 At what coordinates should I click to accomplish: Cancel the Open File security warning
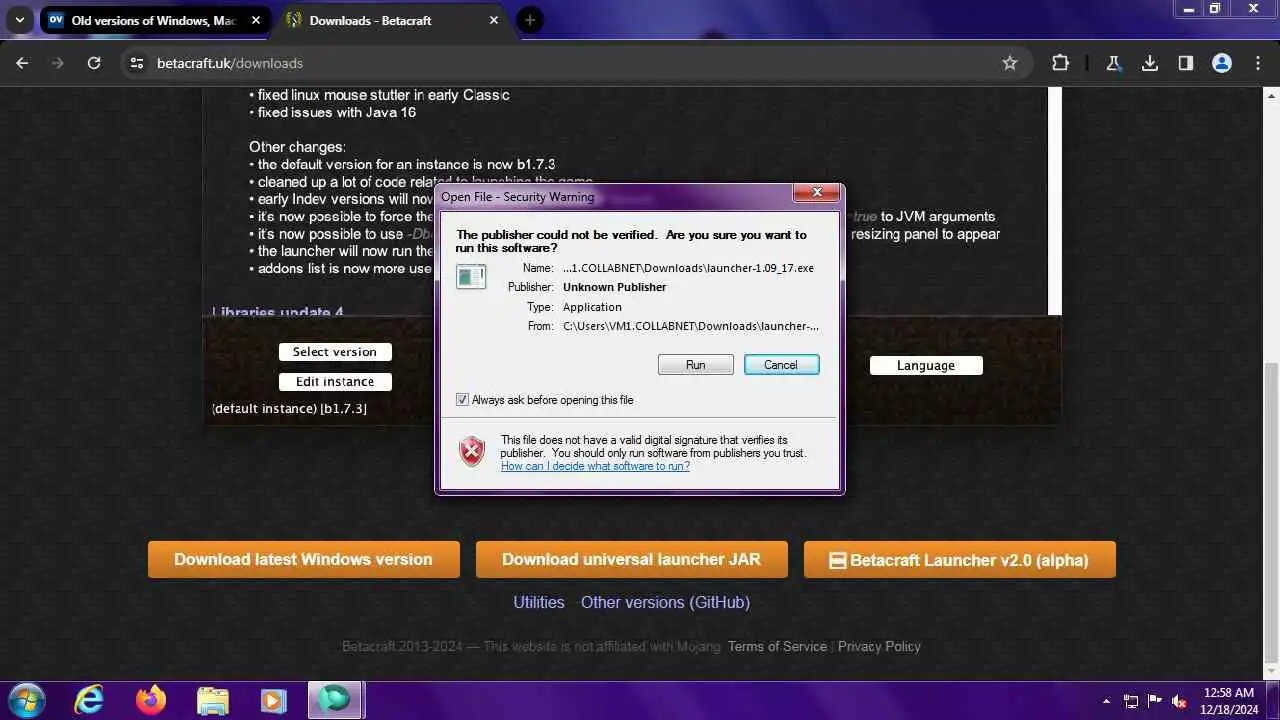(781, 365)
